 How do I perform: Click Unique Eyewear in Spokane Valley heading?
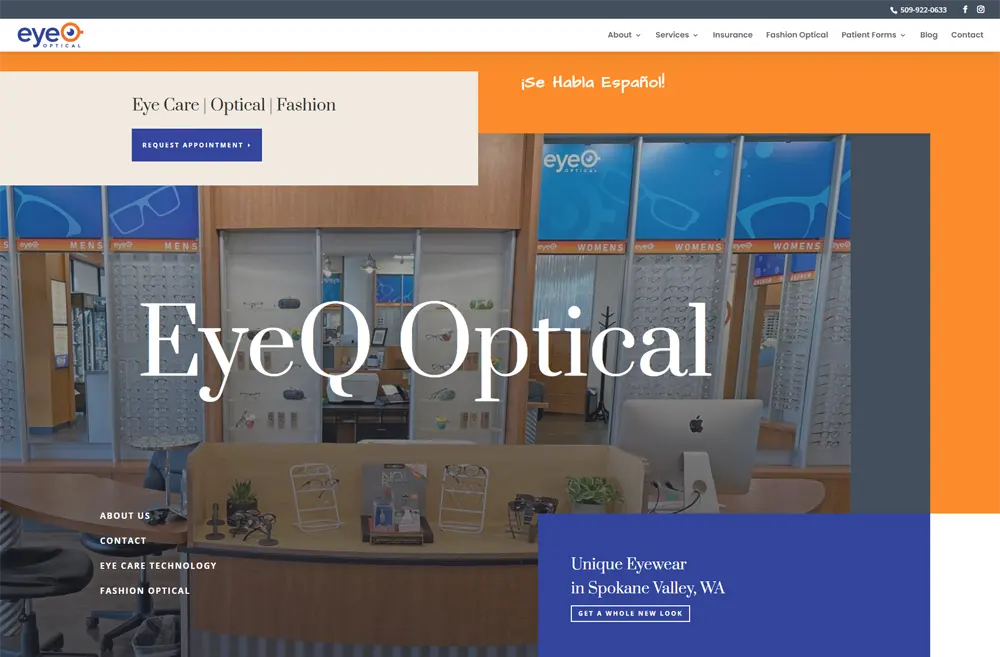(647, 576)
